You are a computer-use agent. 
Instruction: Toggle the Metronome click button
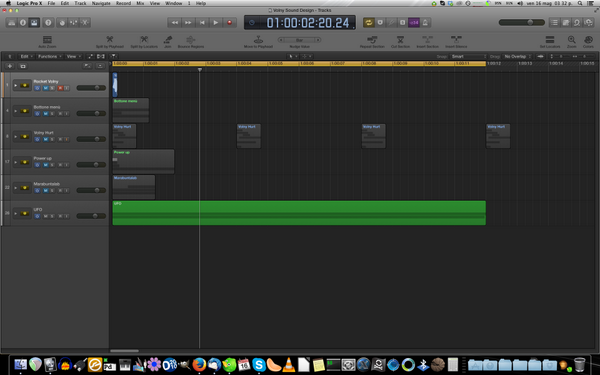425,23
